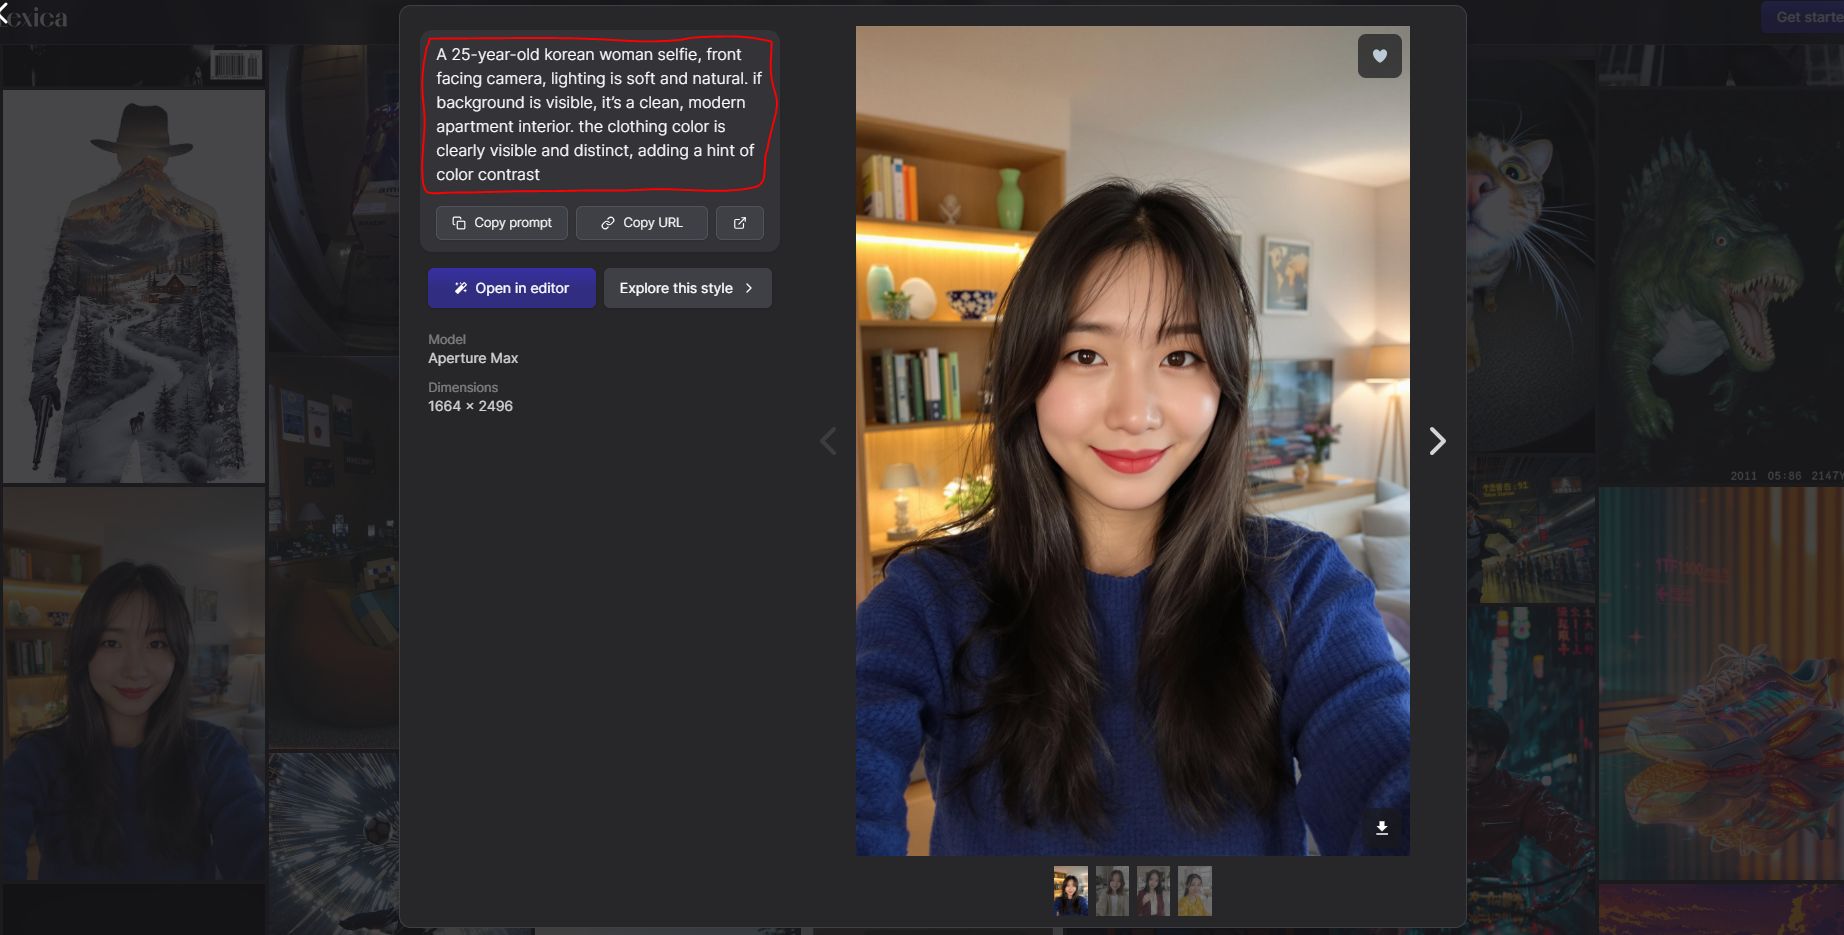This screenshot has width=1844, height=935.
Task: Select the second thumbnail below the main image
Action: pyautogui.click(x=1111, y=890)
